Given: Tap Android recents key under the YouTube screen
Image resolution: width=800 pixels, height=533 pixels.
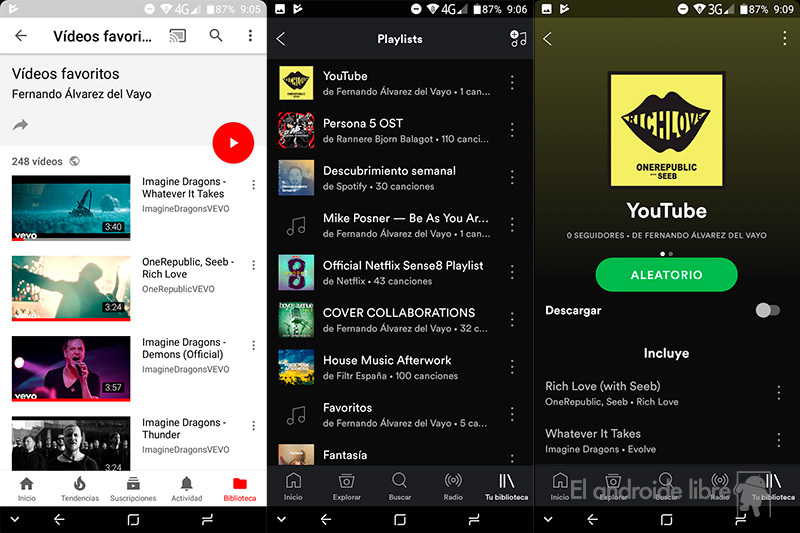Looking at the screenshot, I should pyautogui.click(x=207, y=520).
